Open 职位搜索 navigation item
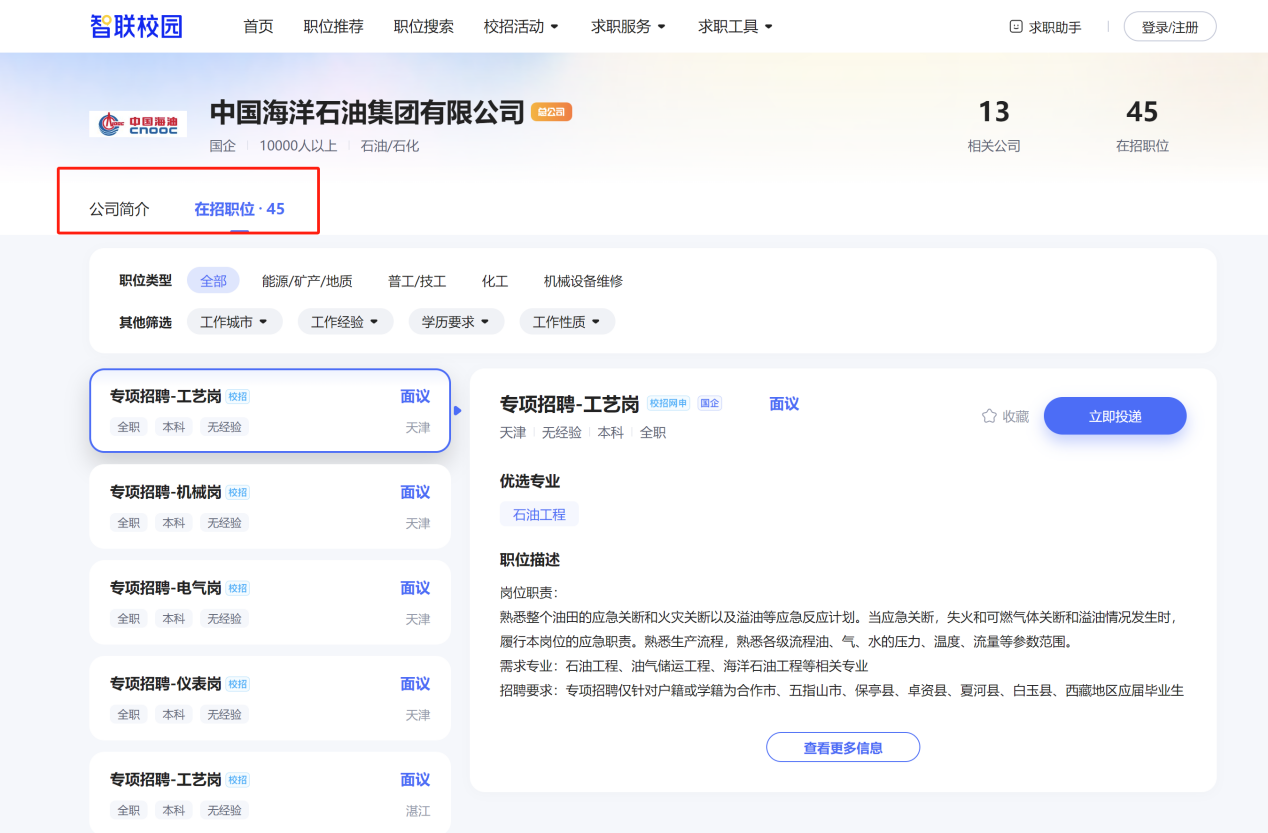 [x=424, y=27]
